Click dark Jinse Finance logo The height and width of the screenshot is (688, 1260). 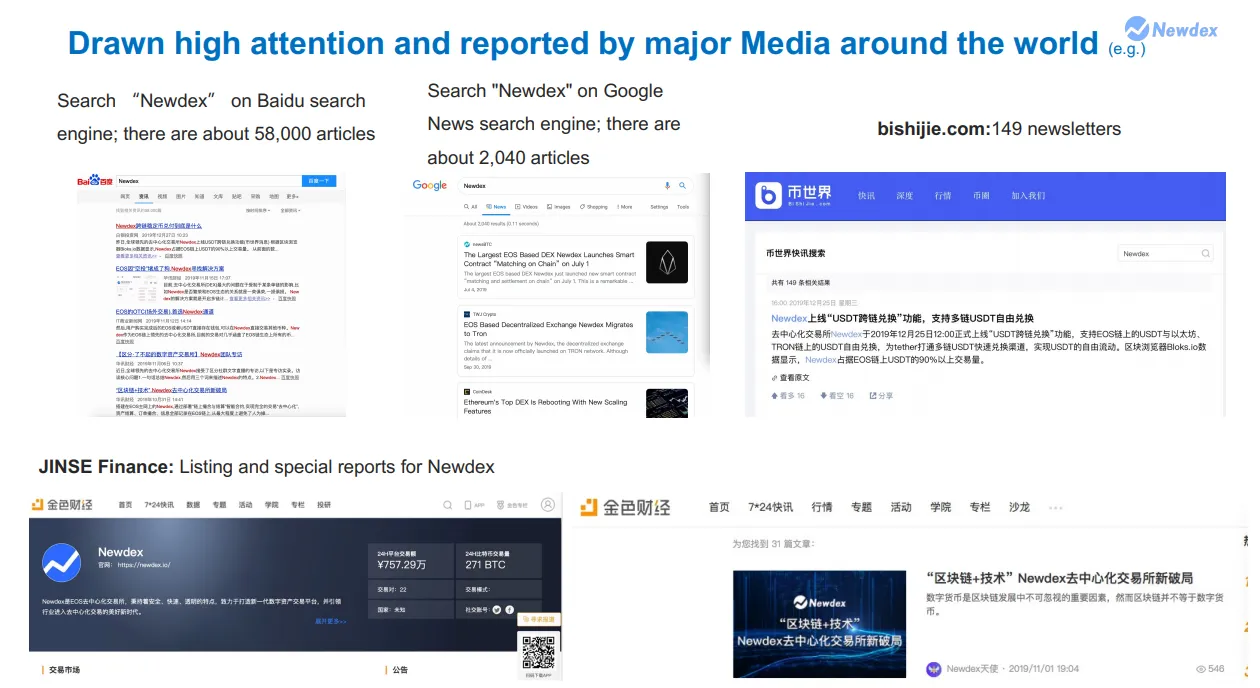pyautogui.click(x=62, y=505)
